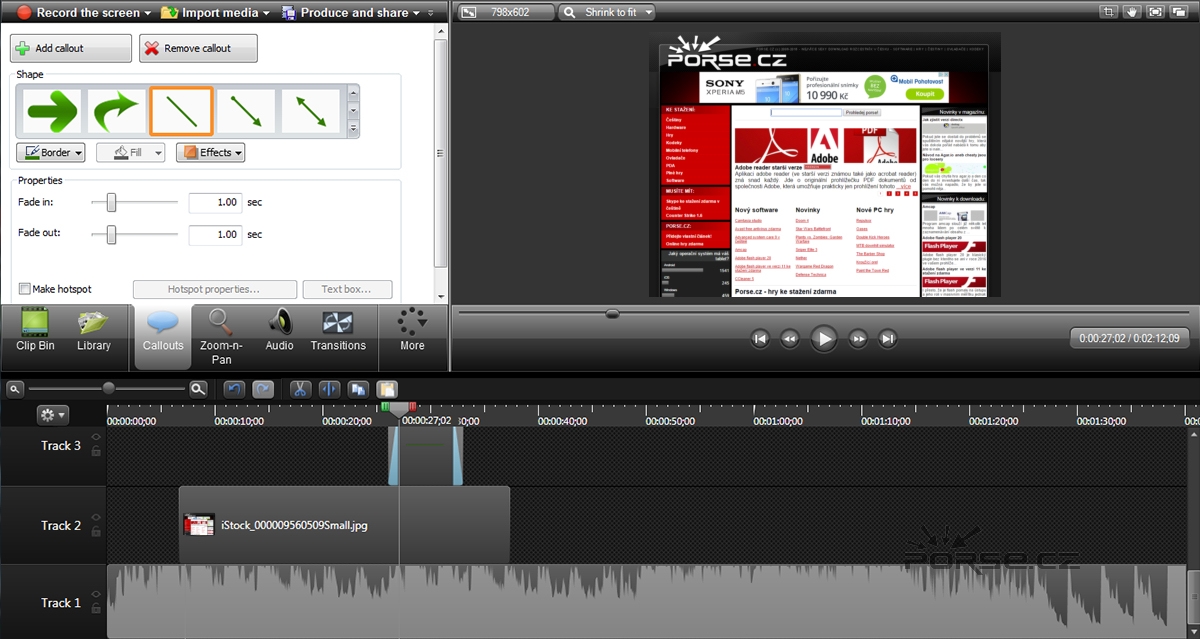Toggle the Track 3 lock
The height and width of the screenshot is (639, 1200).
click(x=96, y=451)
